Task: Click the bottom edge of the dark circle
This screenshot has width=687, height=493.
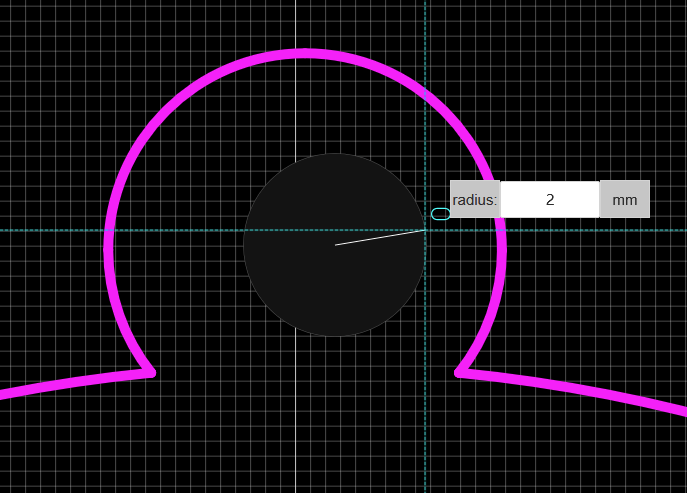Action: [x=335, y=335]
